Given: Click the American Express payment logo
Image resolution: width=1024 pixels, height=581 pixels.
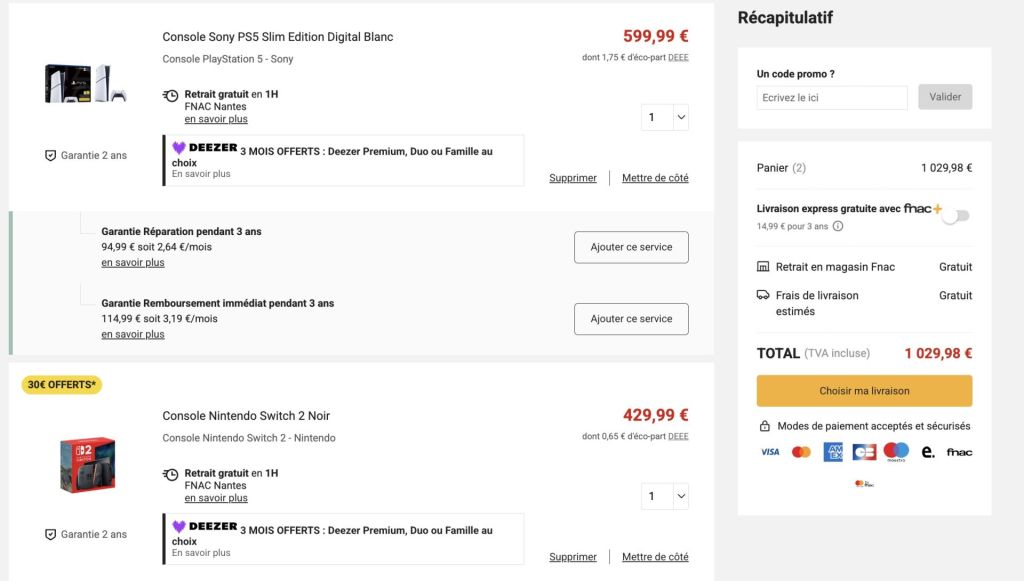Looking at the screenshot, I should point(833,452).
